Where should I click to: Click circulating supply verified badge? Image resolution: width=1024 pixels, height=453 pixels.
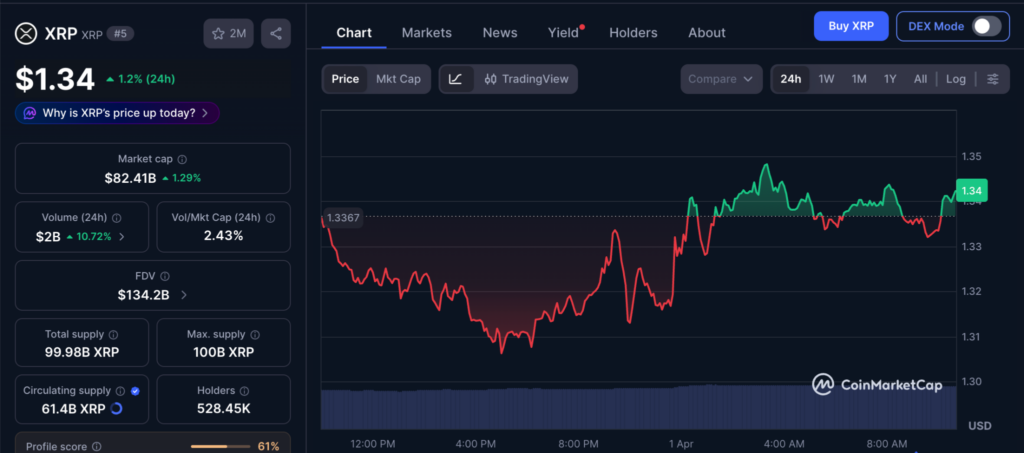[135, 391]
